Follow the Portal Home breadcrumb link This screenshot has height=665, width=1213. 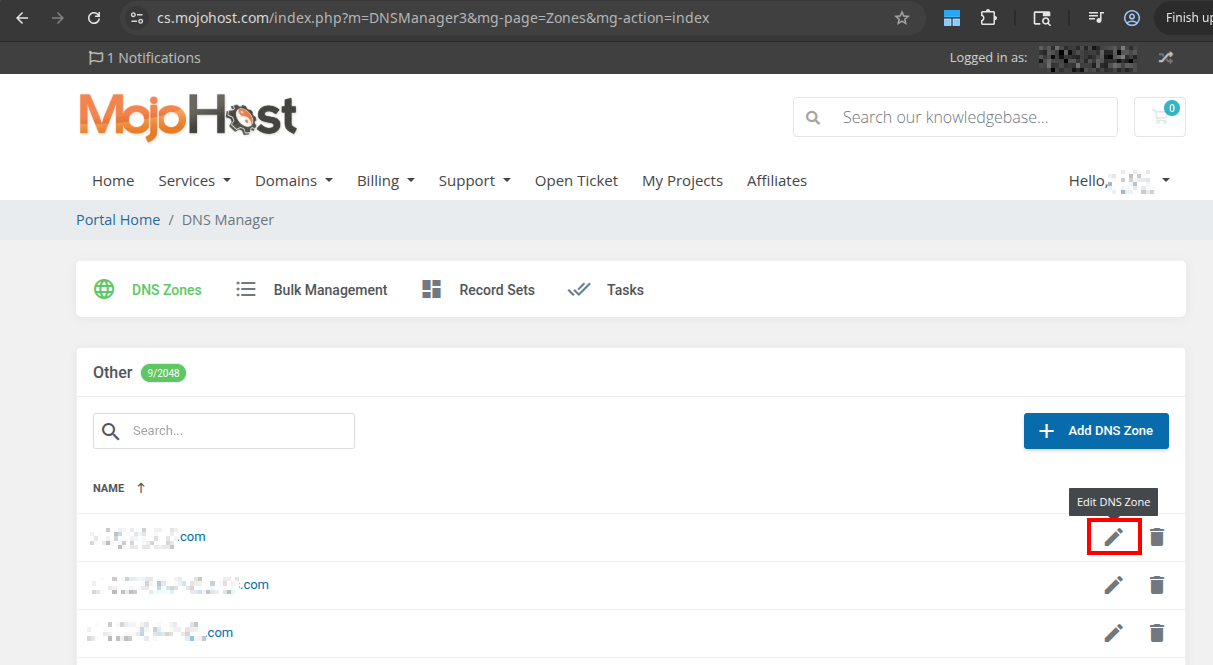click(x=118, y=220)
